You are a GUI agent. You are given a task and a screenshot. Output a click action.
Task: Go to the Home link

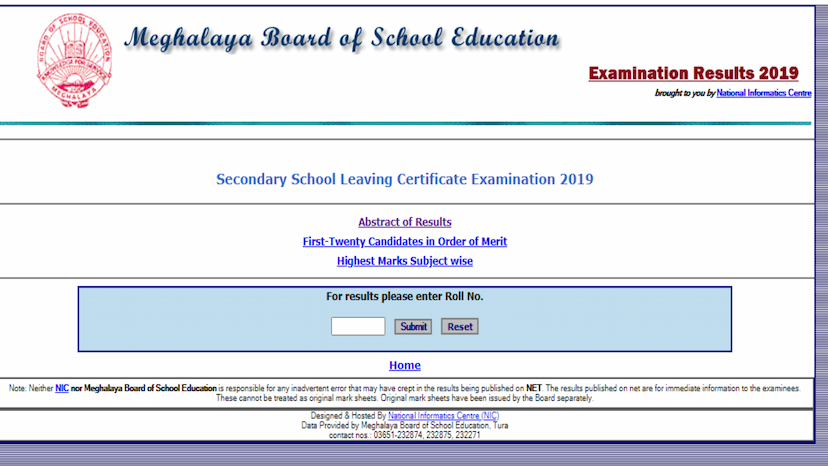click(x=404, y=365)
